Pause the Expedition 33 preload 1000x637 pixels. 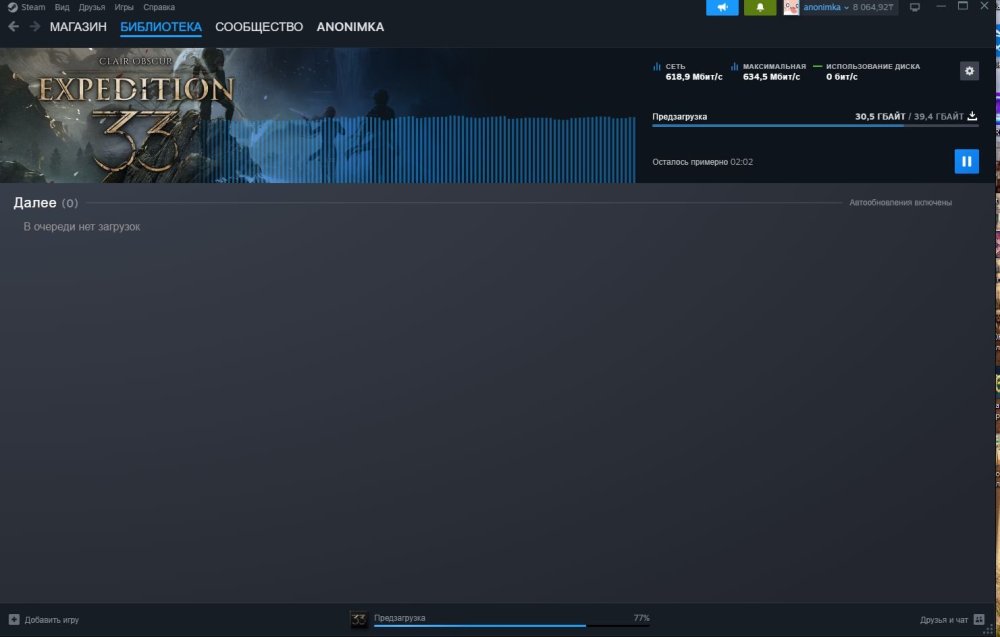coord(966,161)
